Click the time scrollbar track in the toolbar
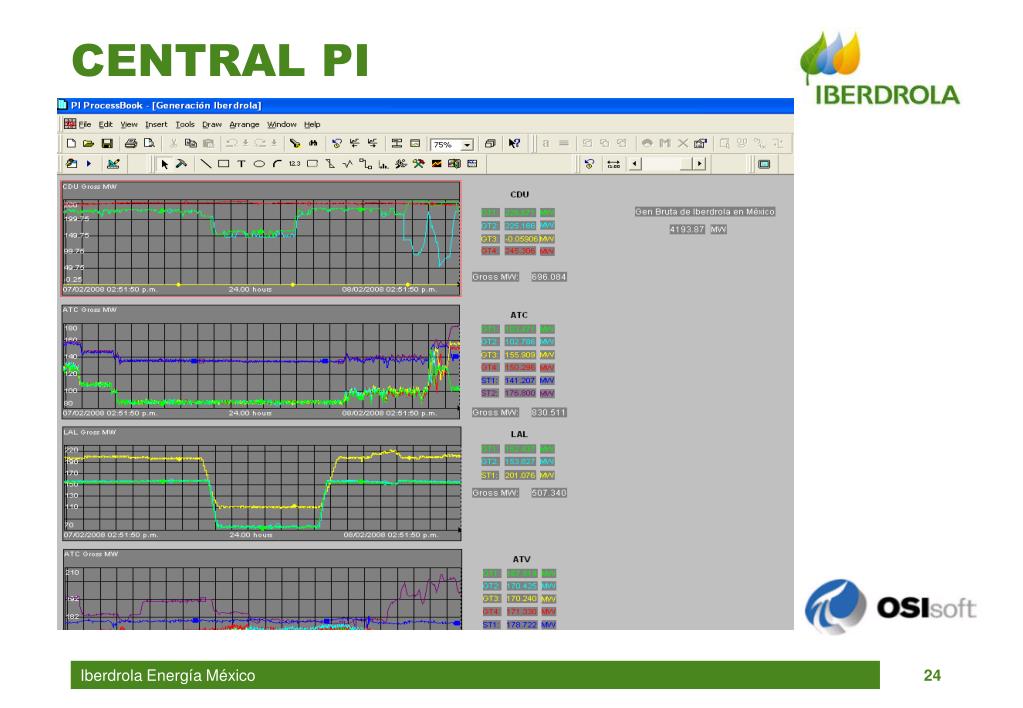The image size is (1023, 708). point(667,164)
